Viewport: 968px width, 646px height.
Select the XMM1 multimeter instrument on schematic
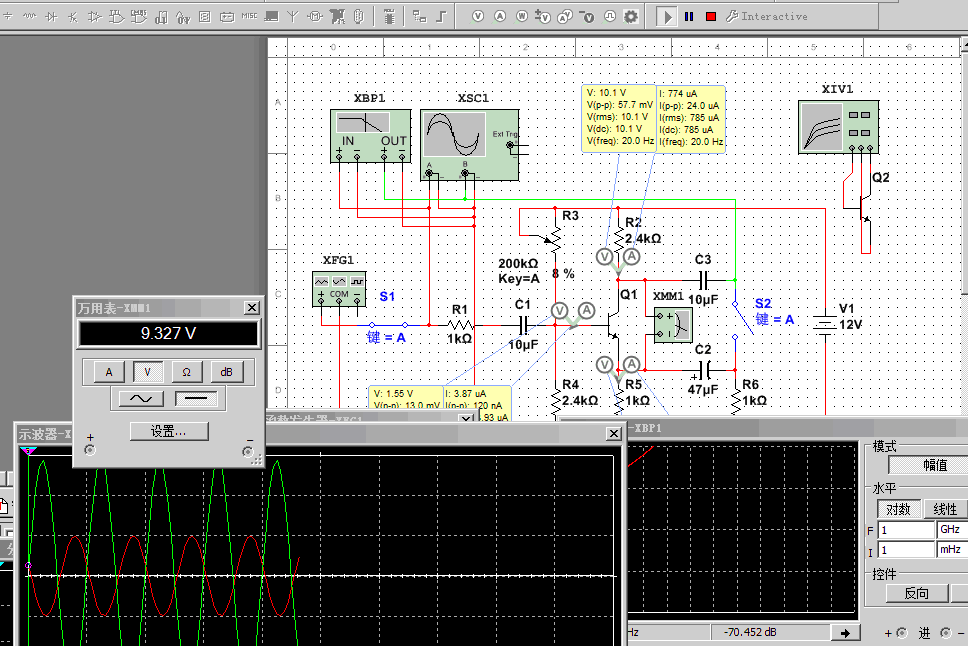[x=673, y=325]
